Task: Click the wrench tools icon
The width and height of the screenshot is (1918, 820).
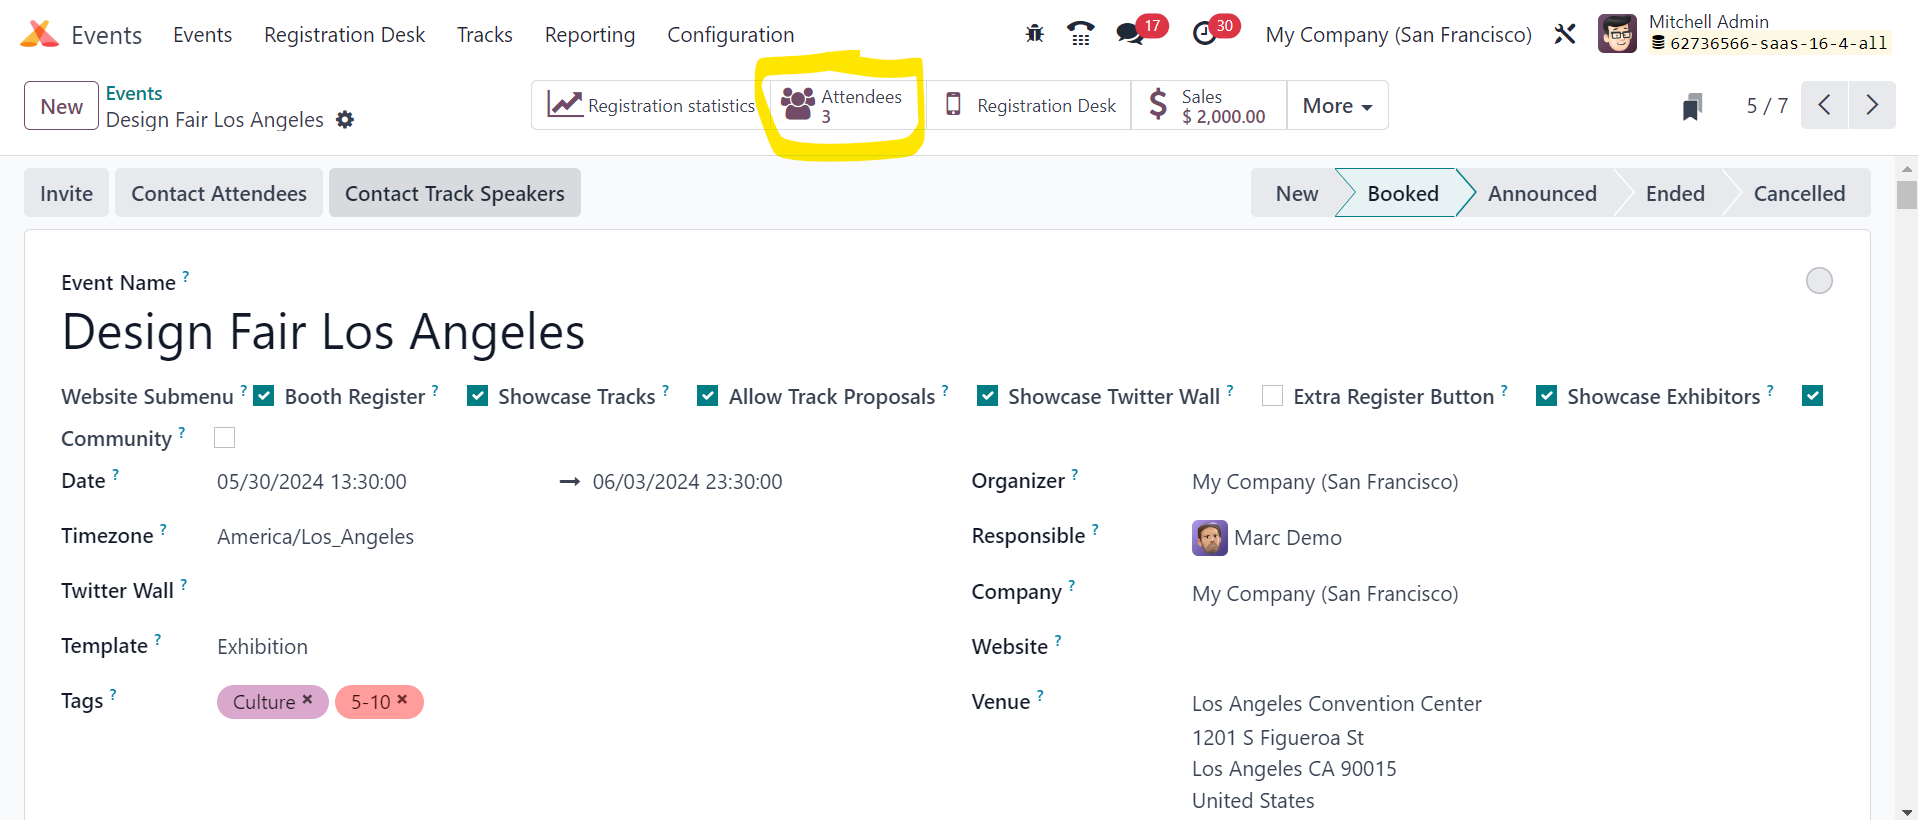Action: click(1565, 34)
